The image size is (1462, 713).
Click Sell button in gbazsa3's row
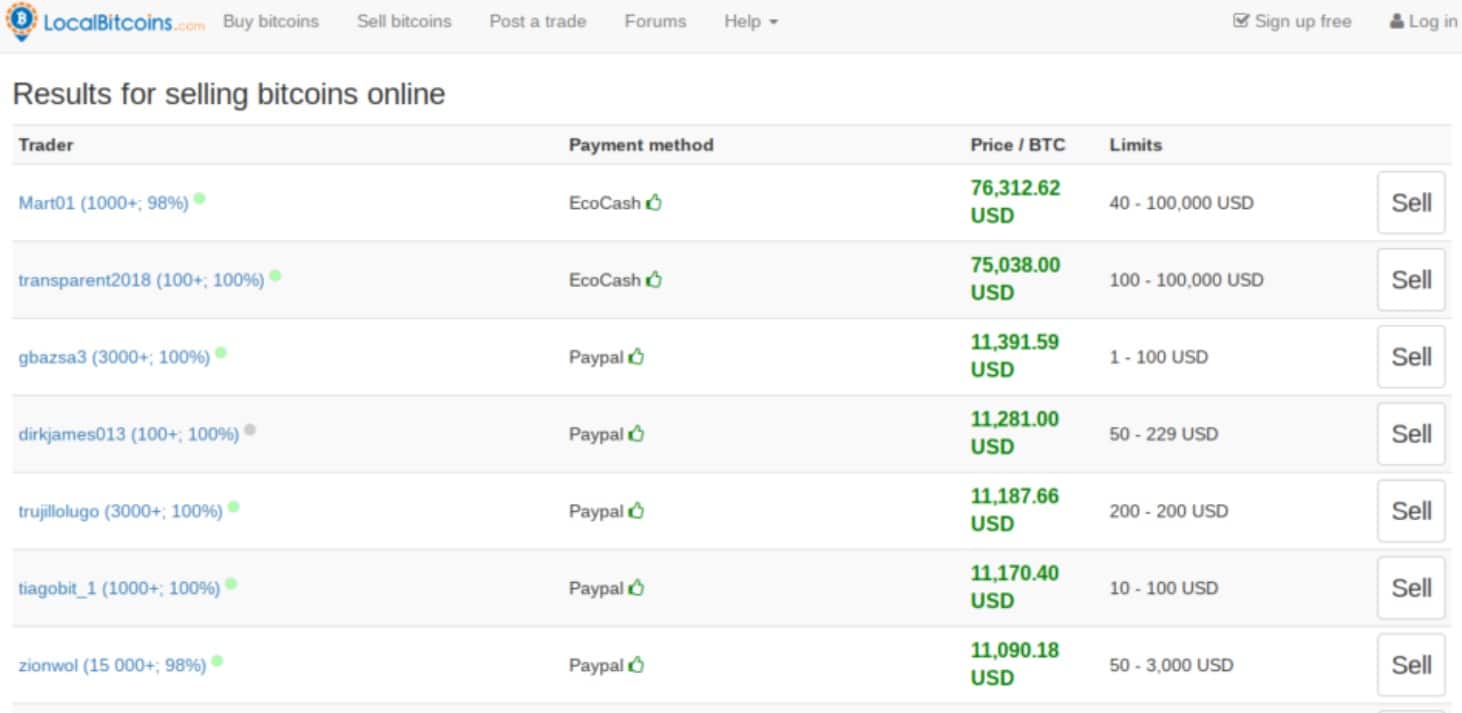(1411, 356)
